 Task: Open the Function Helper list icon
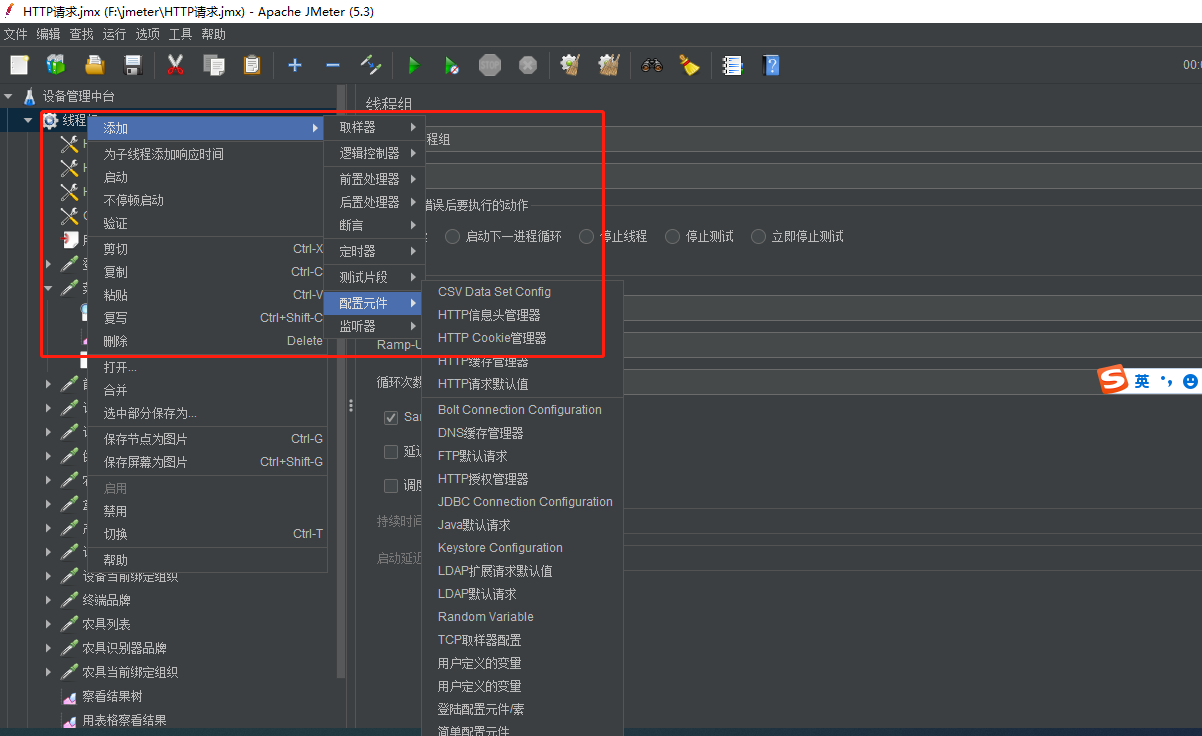[x=732, y=65]
